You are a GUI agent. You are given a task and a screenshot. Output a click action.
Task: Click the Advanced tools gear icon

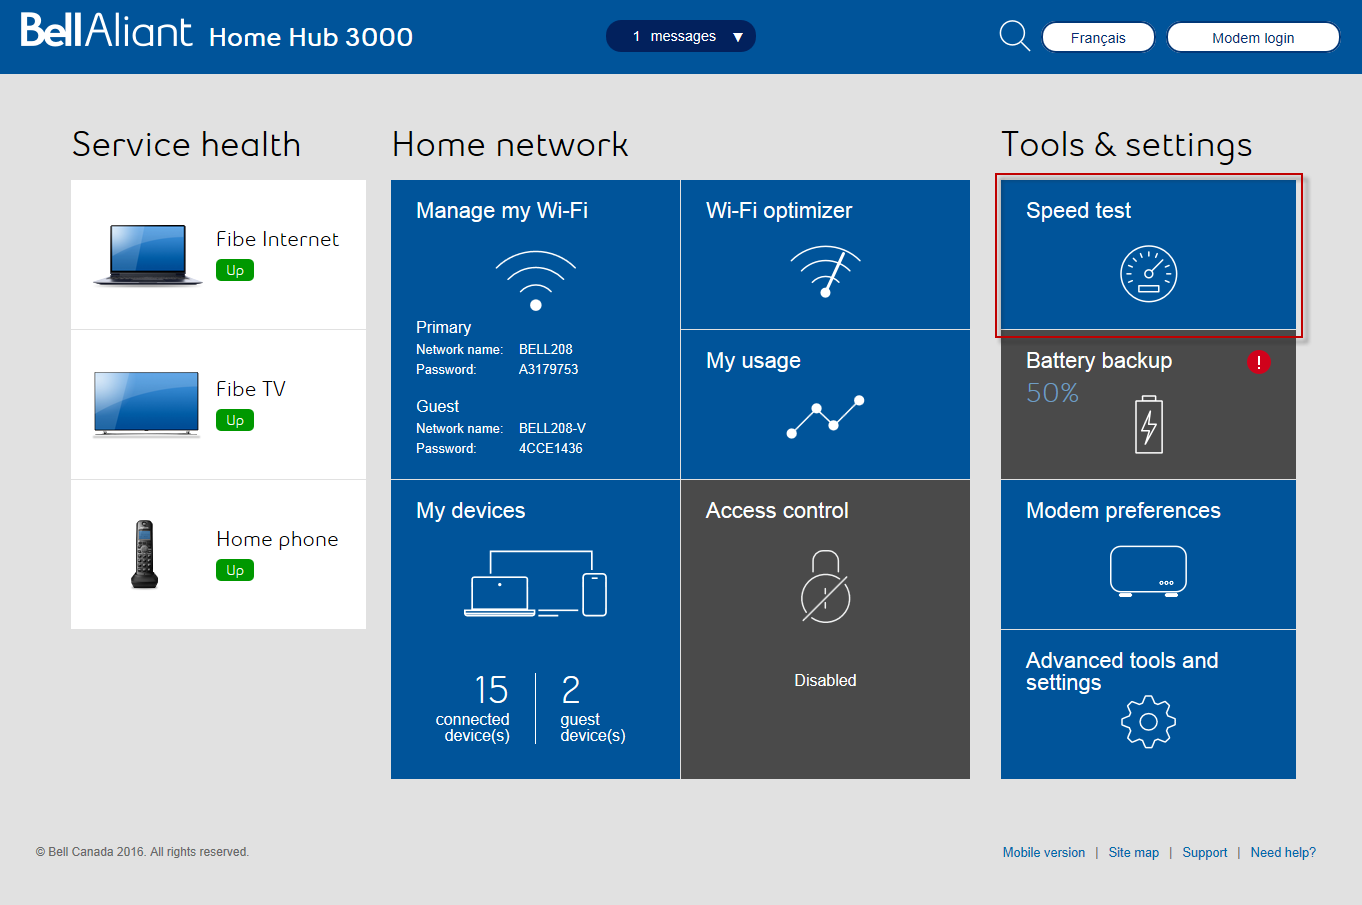1148,721
